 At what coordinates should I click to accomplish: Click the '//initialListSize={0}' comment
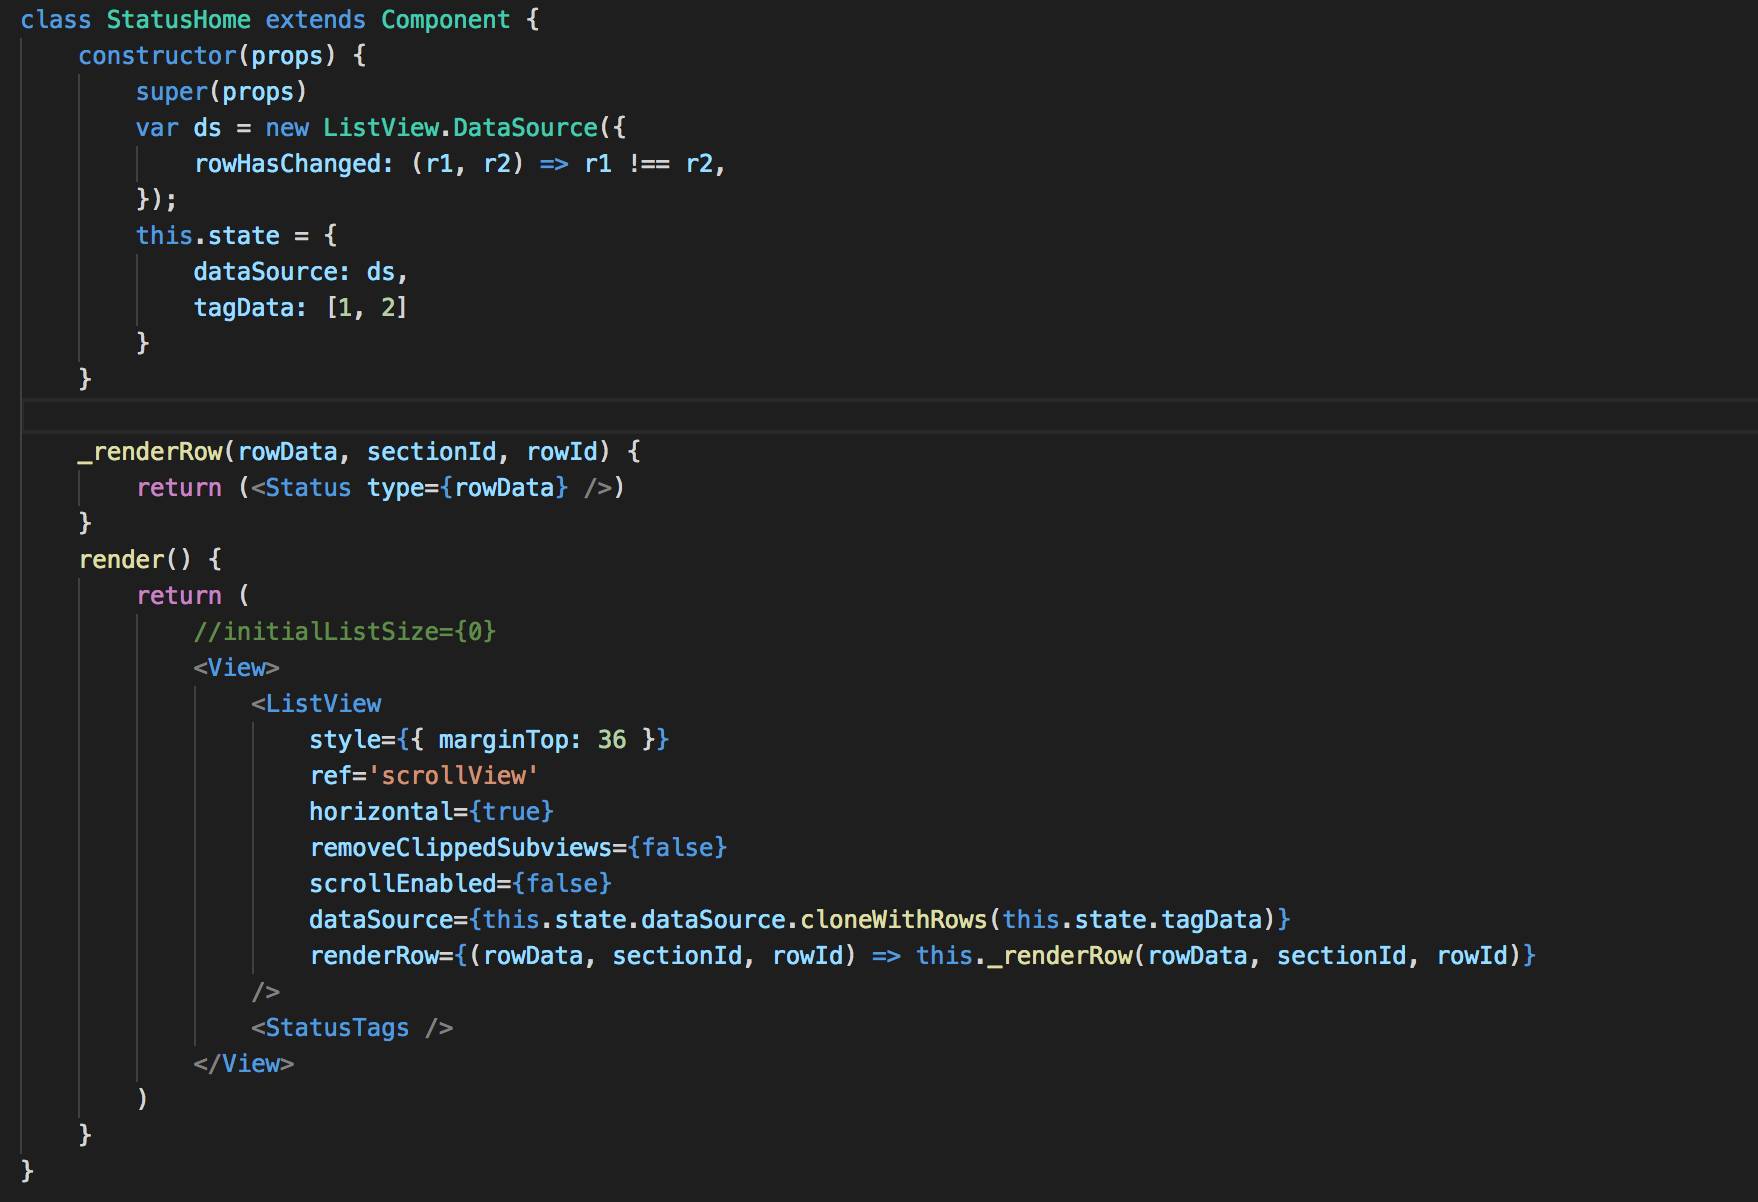click(345, 632)
